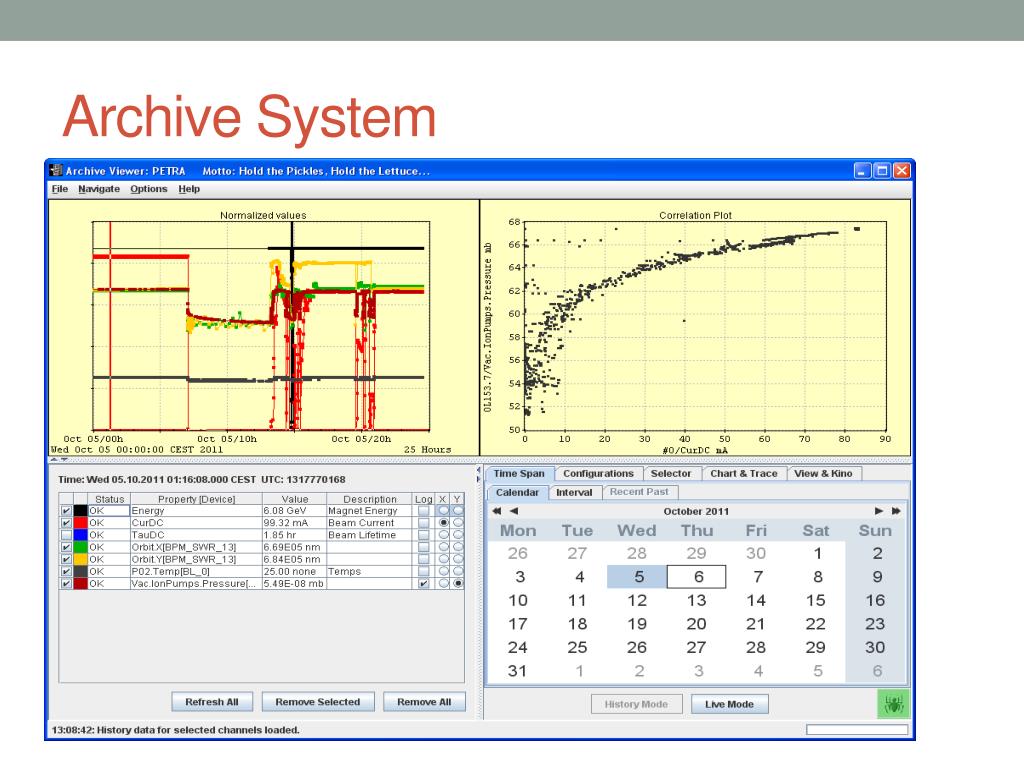Enable Log scale for Energy row
This screenshot has width=1024, height=768.
424,511
